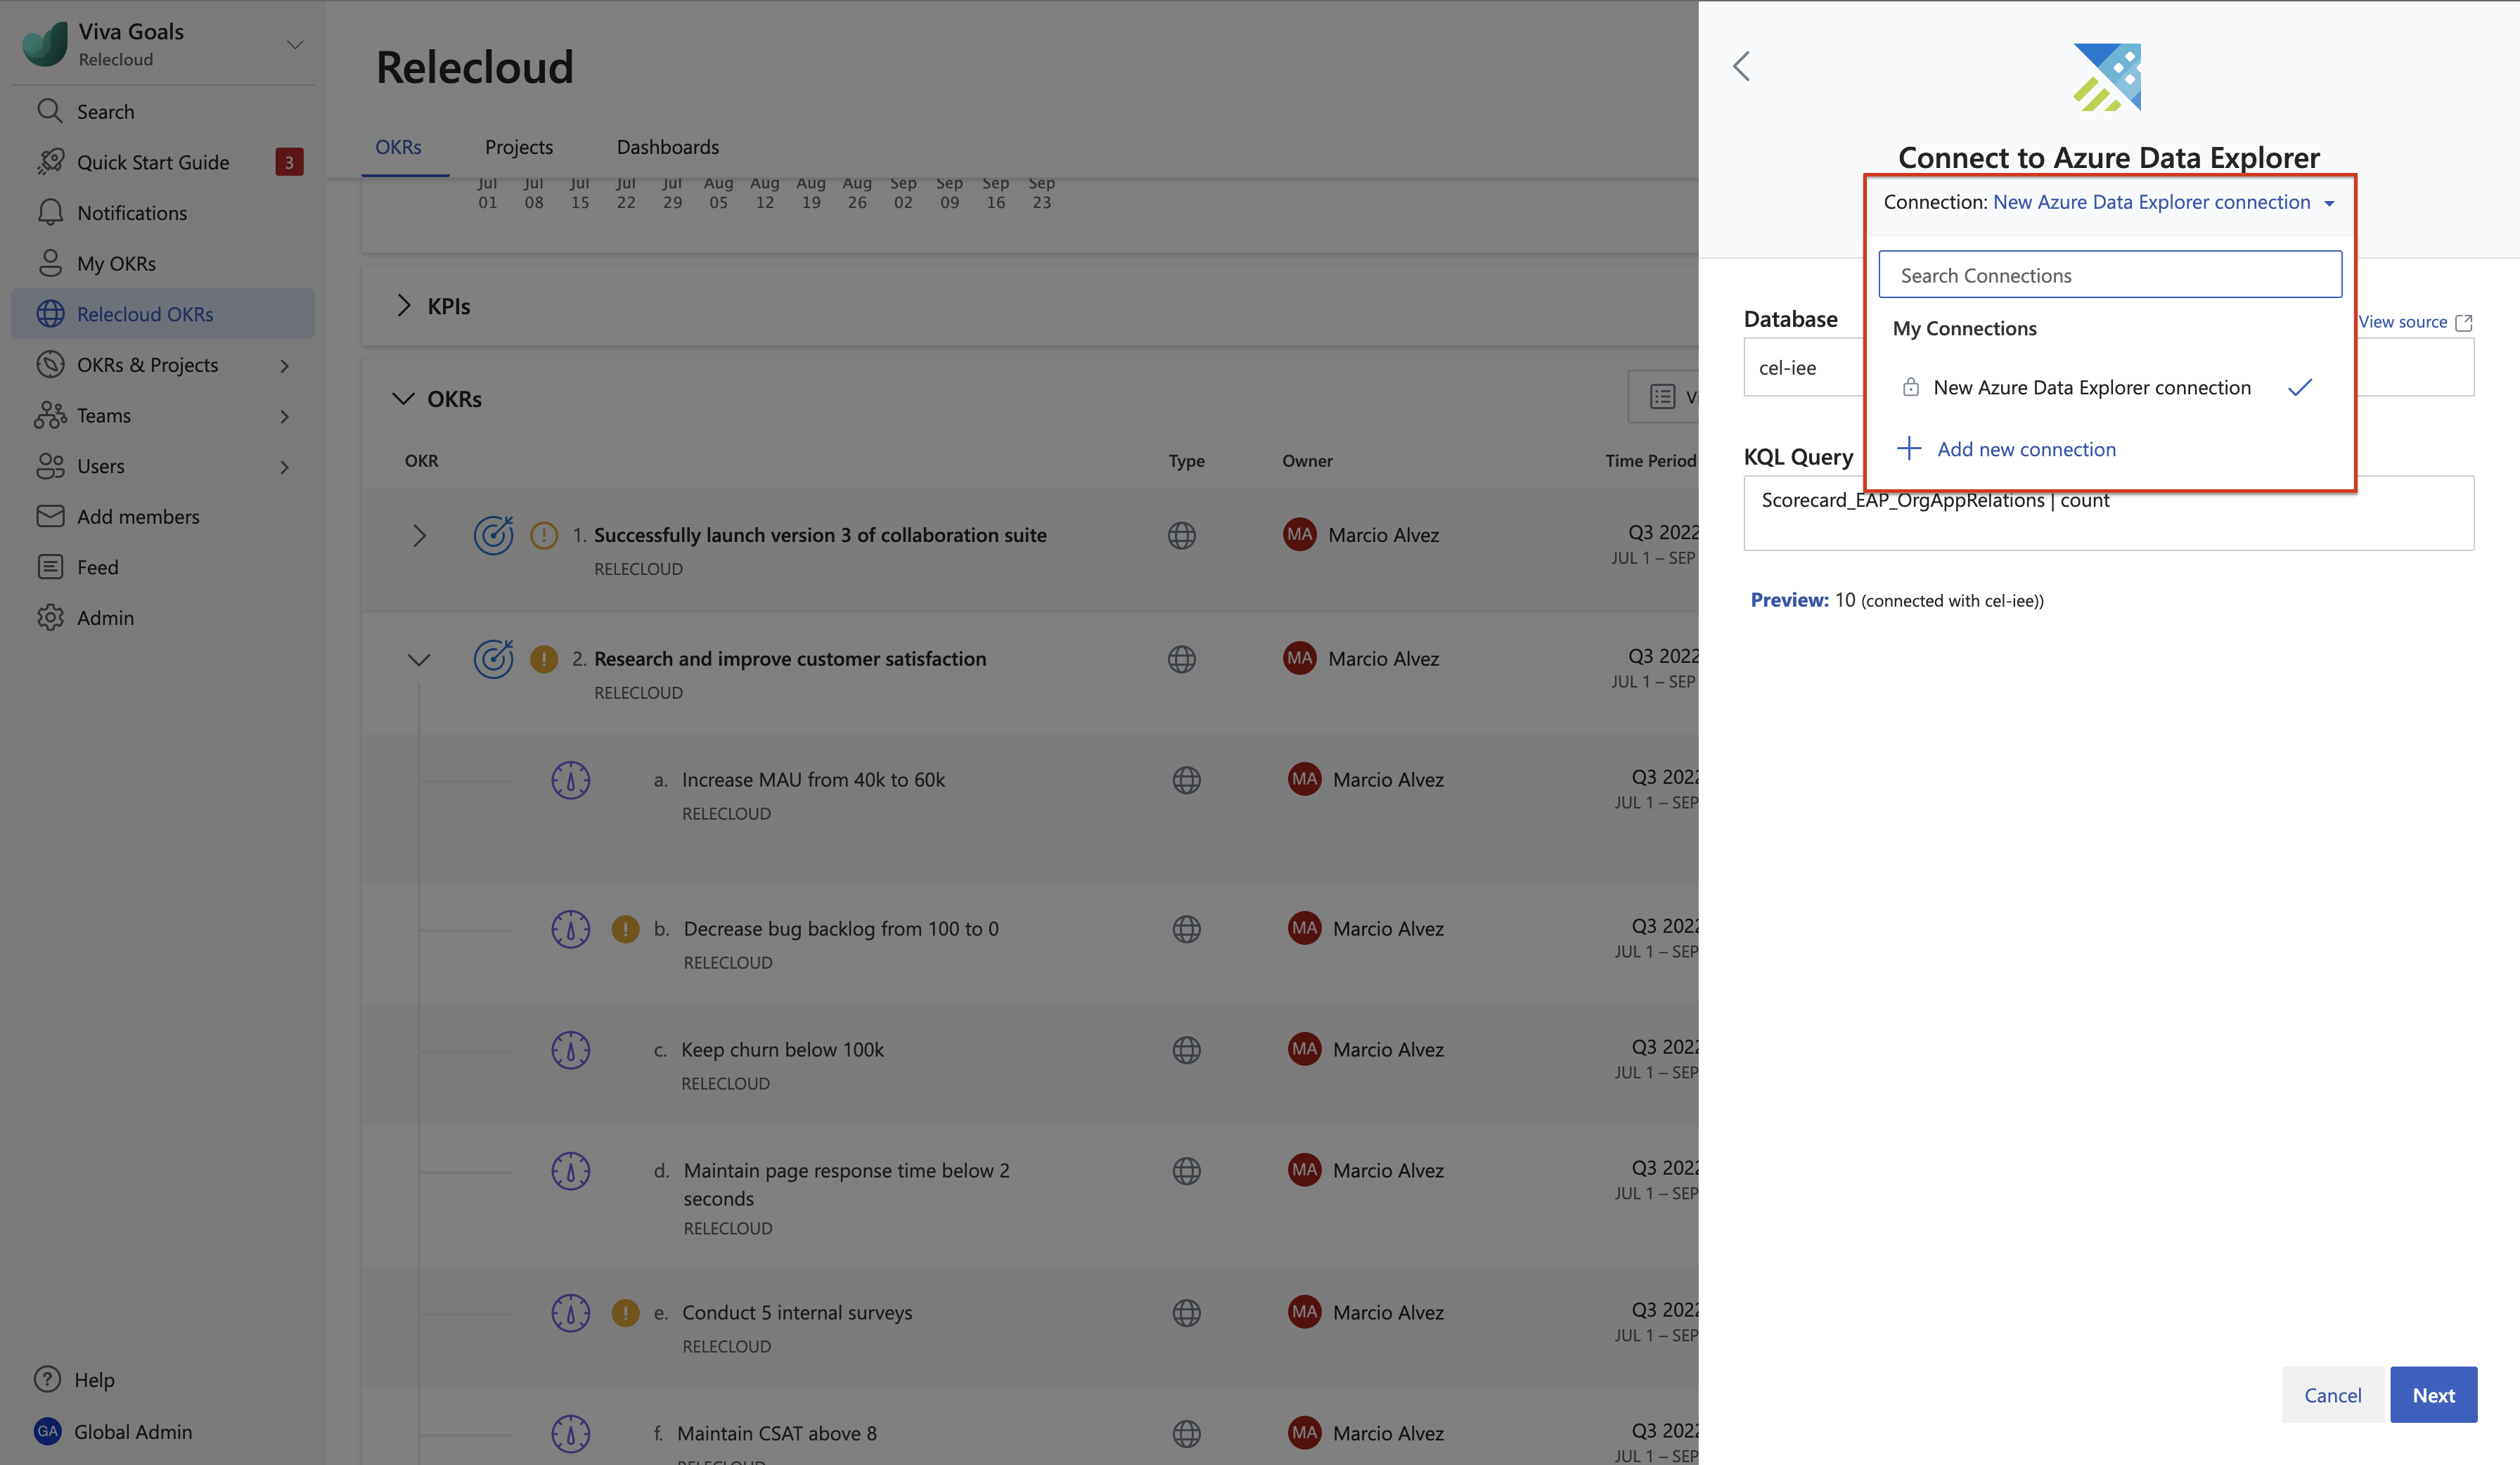Click the Search magnifier icon in sidebar

click(50, 111)
